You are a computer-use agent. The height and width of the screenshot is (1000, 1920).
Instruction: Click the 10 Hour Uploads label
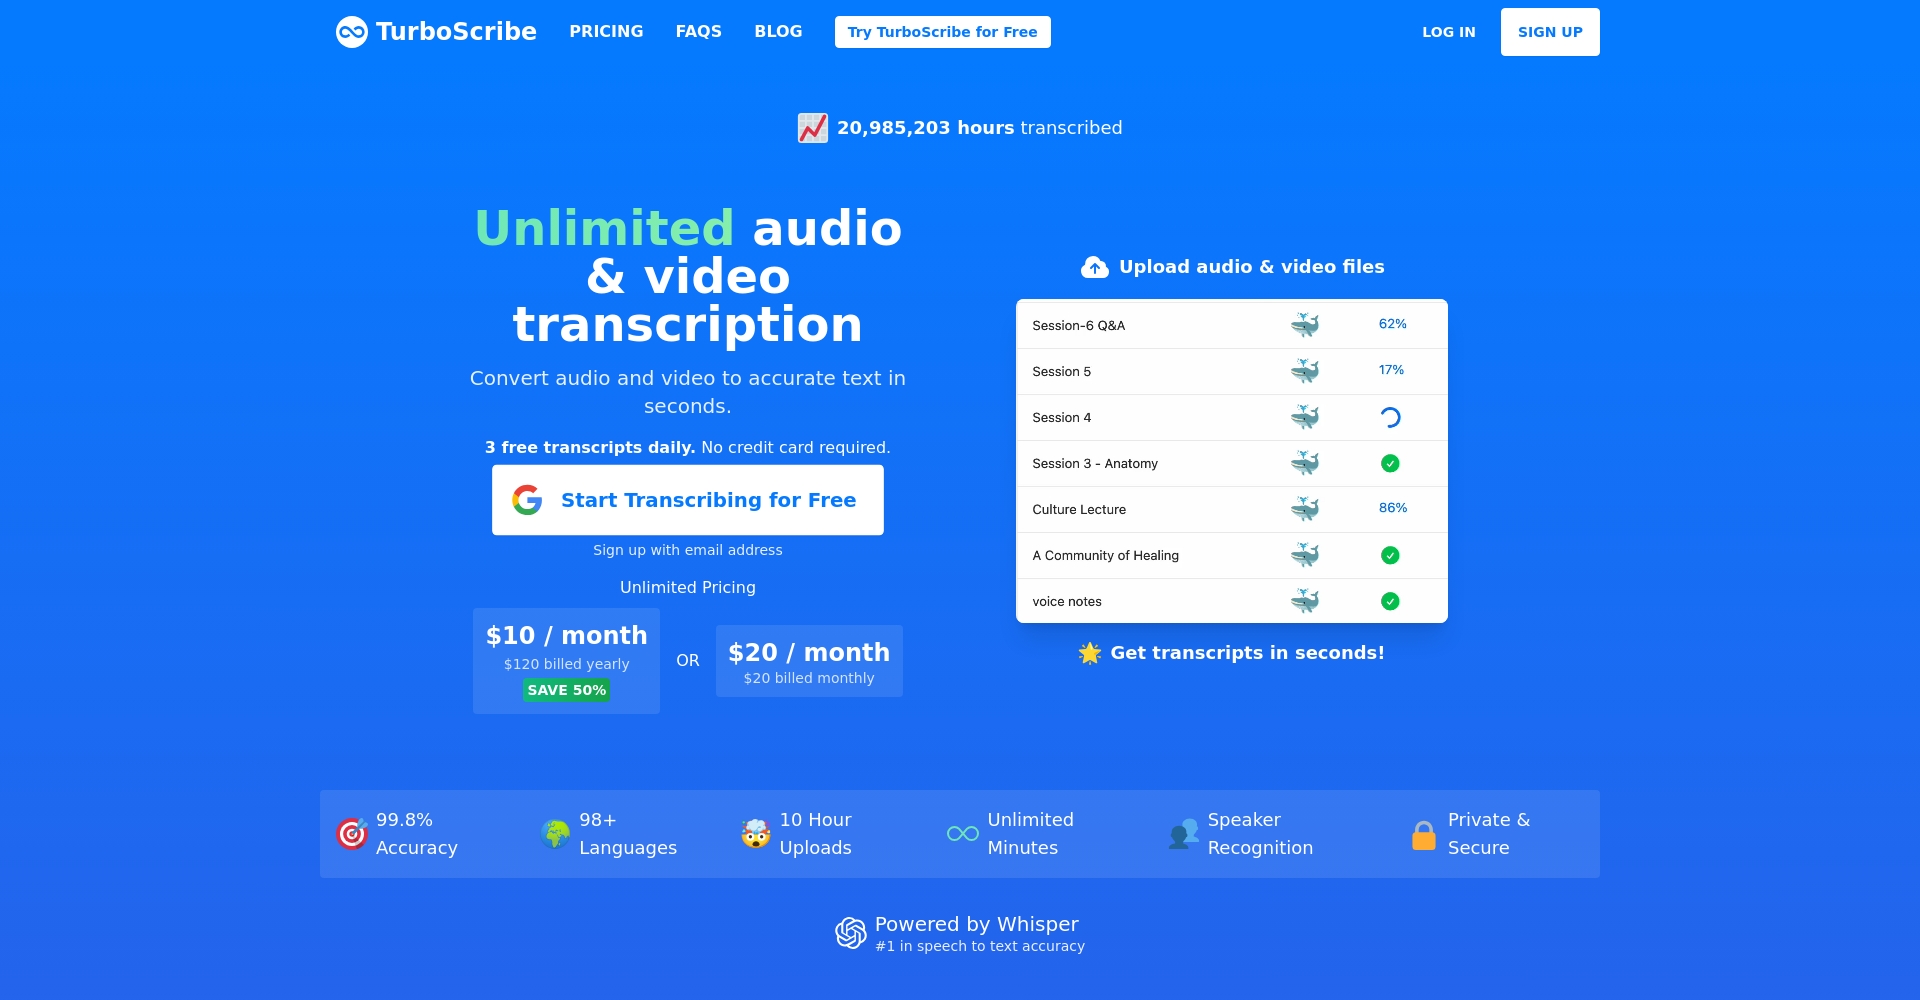[815, 834]
